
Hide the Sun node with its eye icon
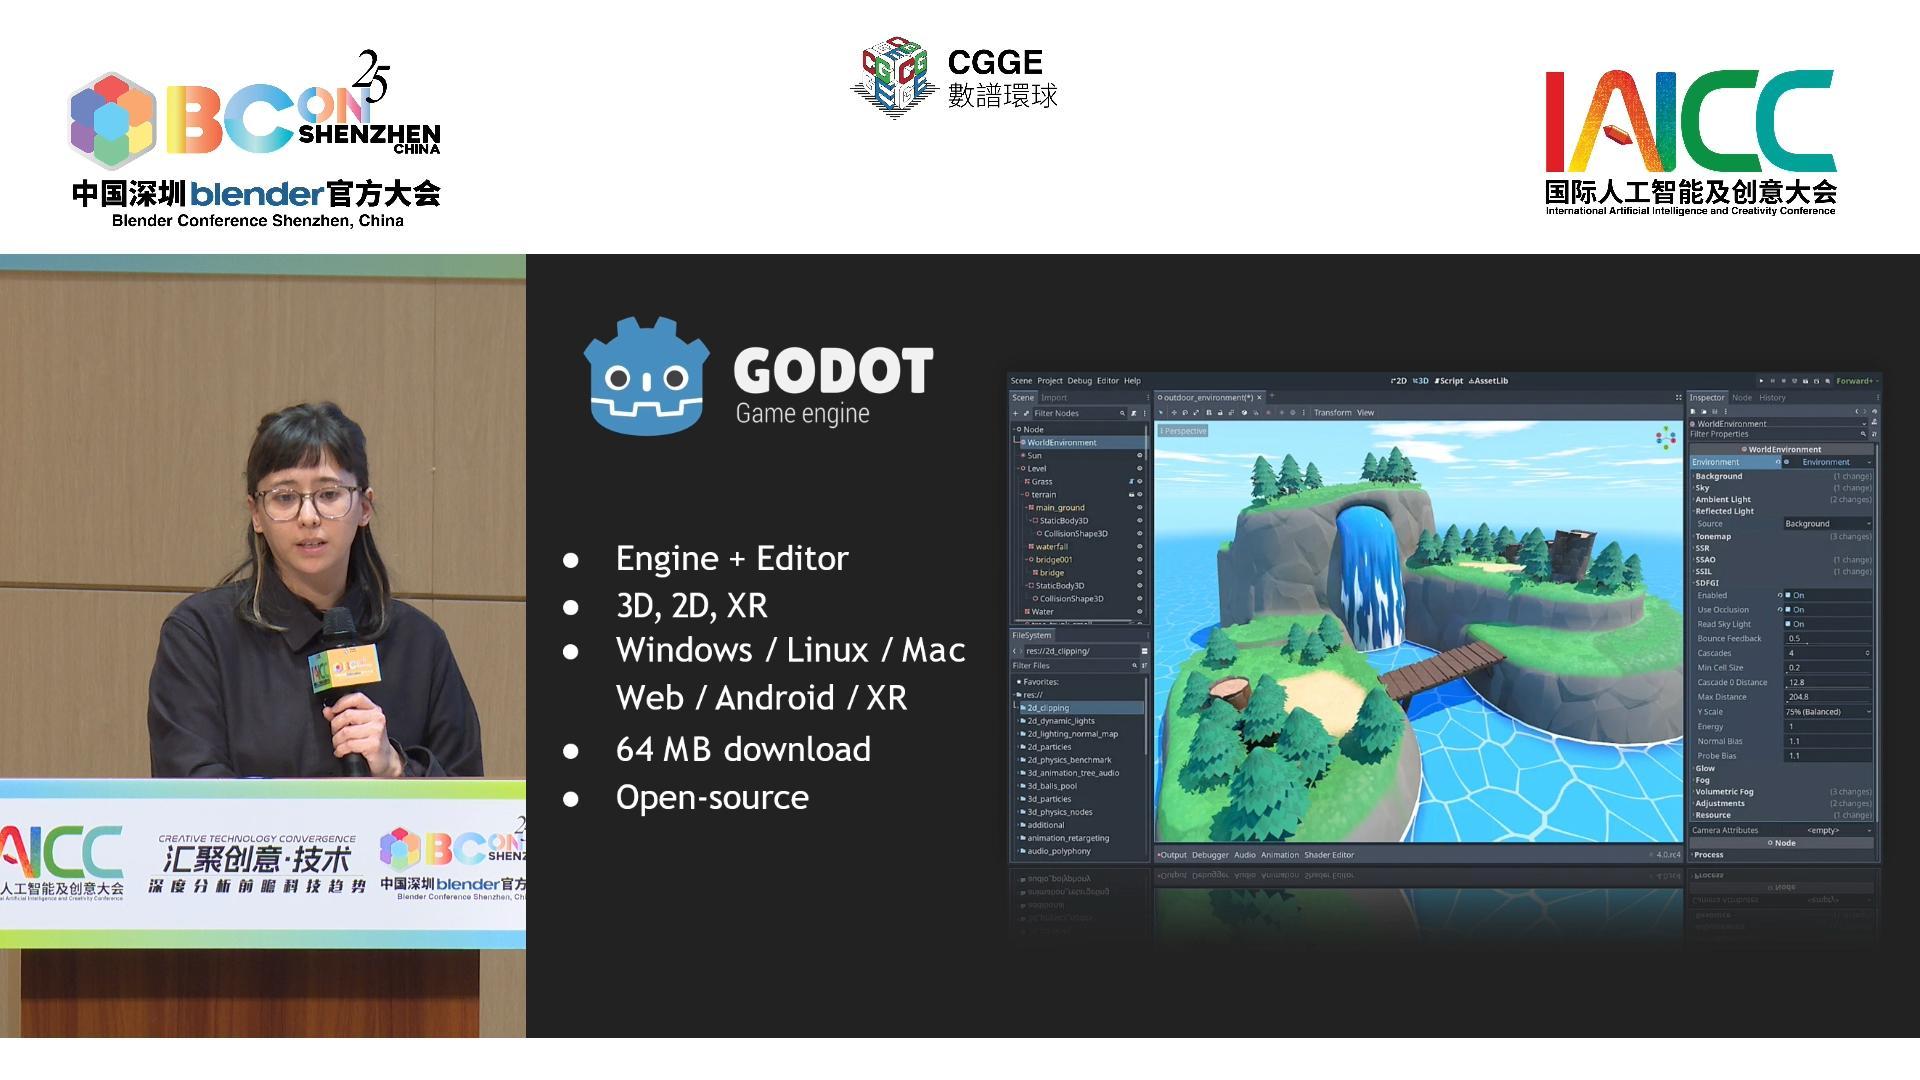1139,455
